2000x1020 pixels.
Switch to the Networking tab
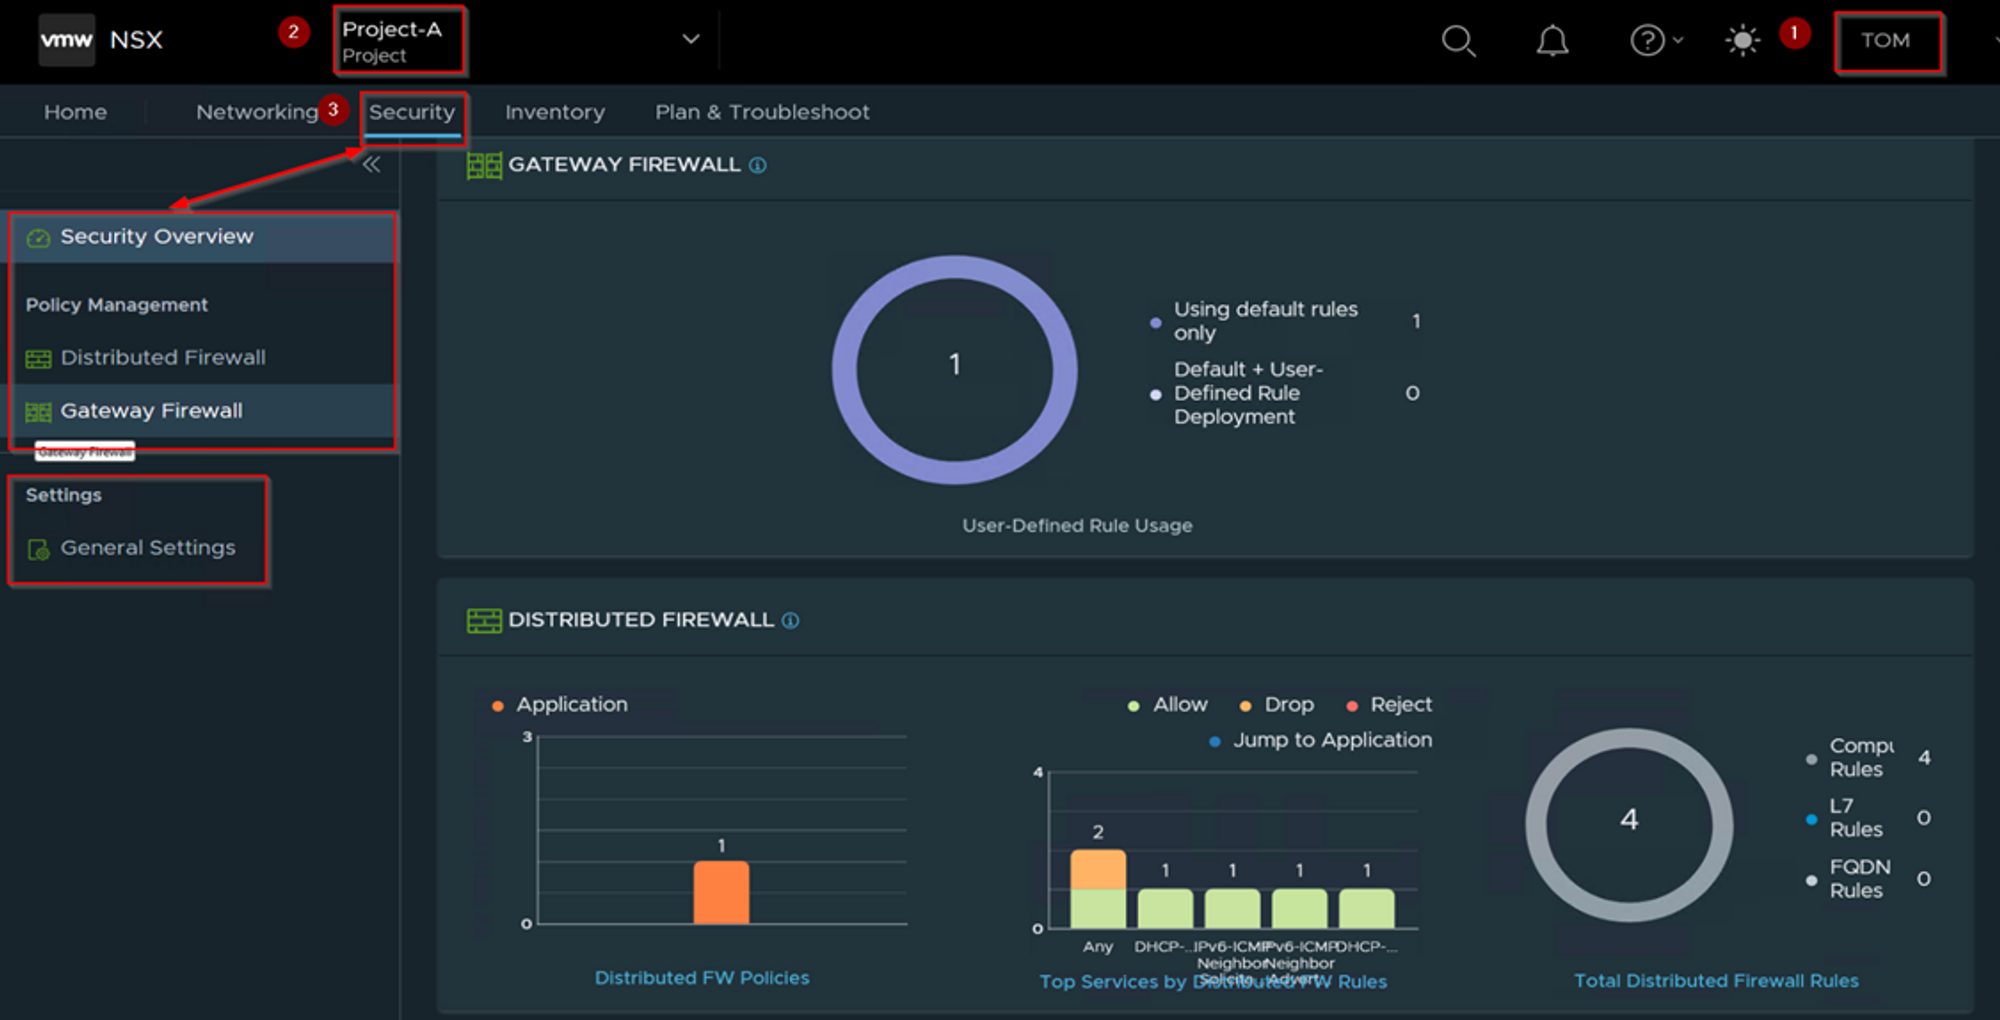tap(257, 112)
